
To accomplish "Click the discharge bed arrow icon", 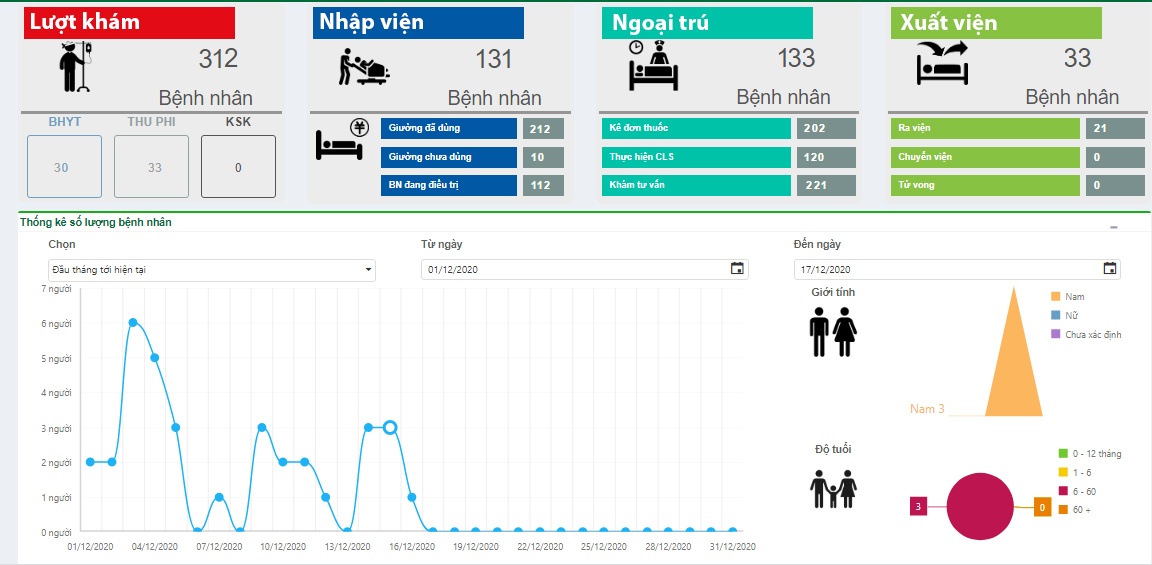I will [x=943, y=65].
